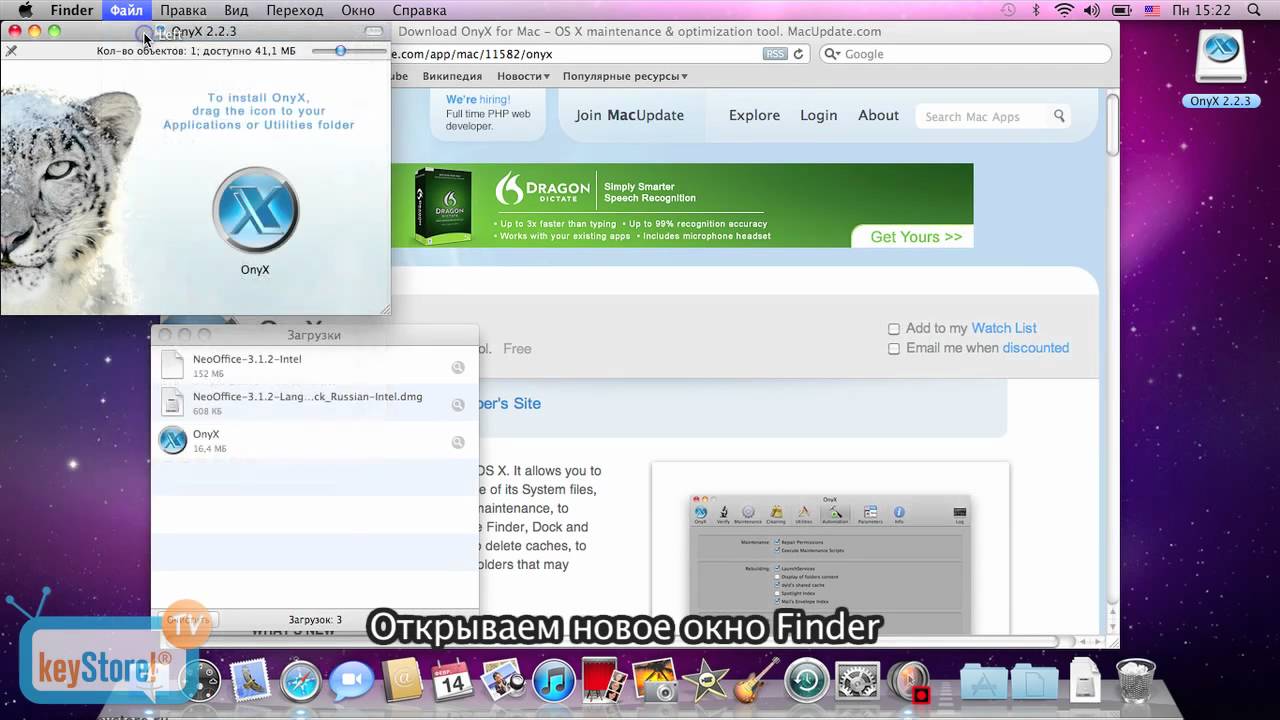Launch iMovie from the Dock
Viewport: 1280px width, 720px height.
(x=705, y=682)
